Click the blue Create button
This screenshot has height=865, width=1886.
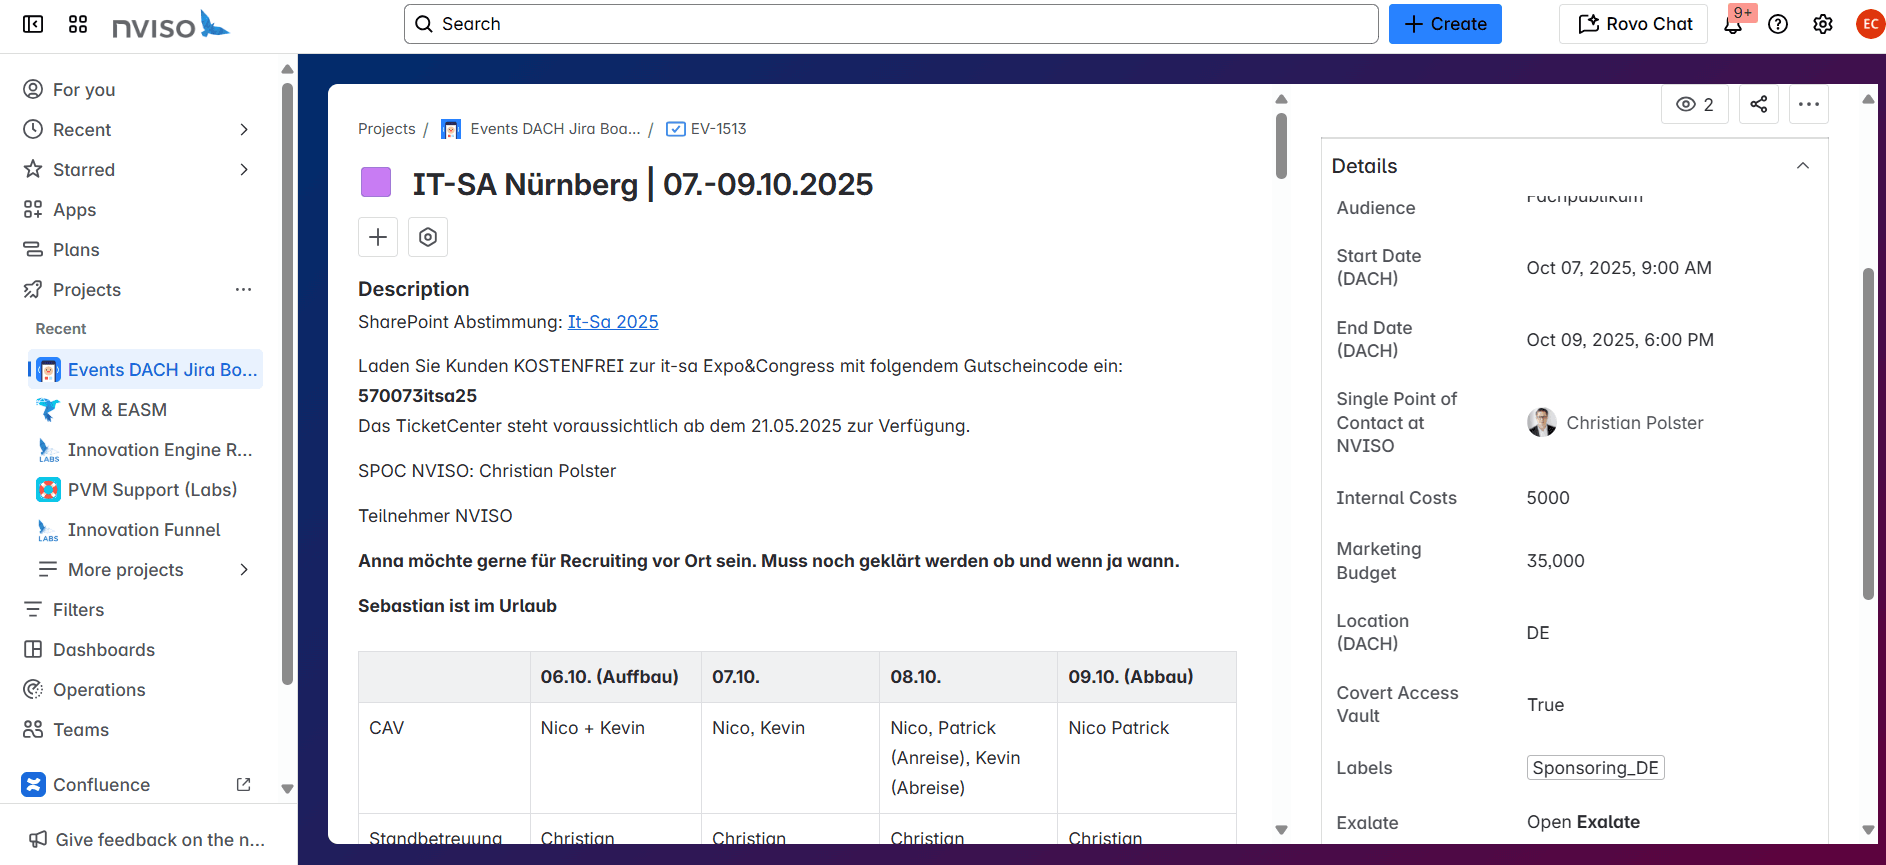point(1445,24)
